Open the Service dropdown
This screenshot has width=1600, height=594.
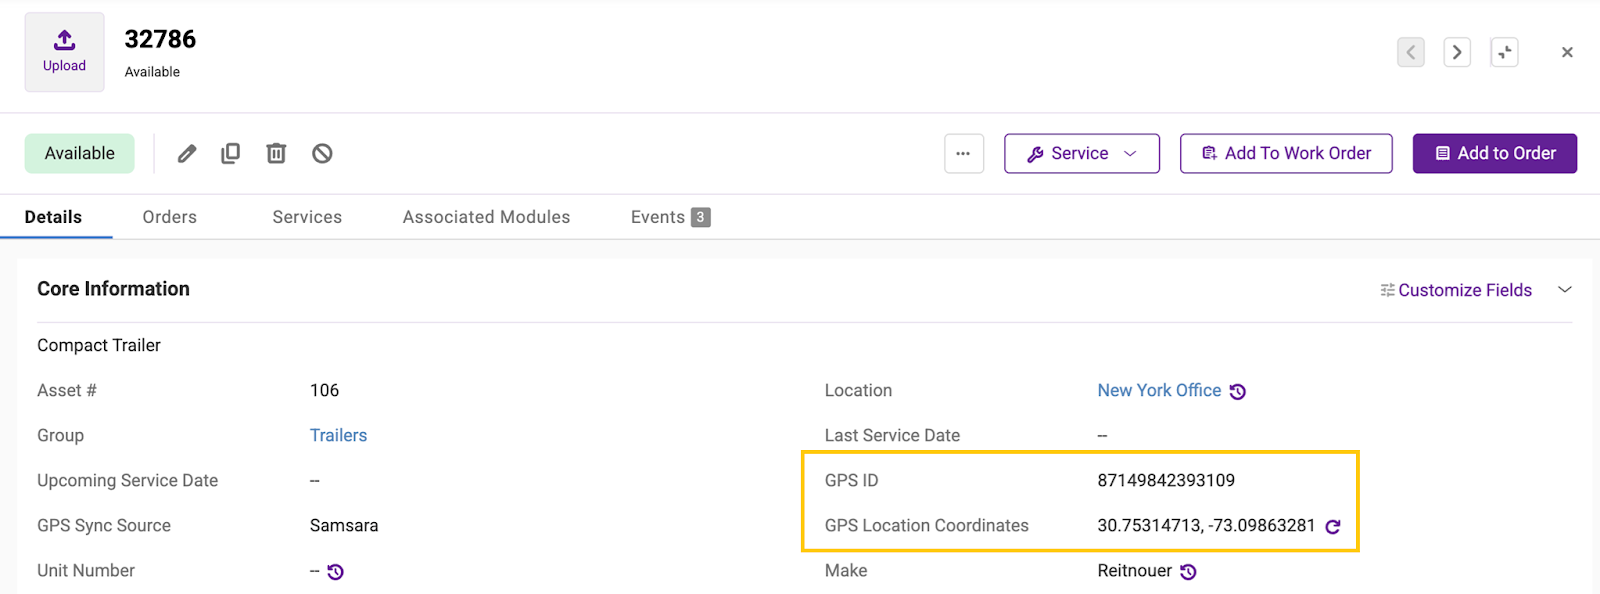click(1082, 154)
